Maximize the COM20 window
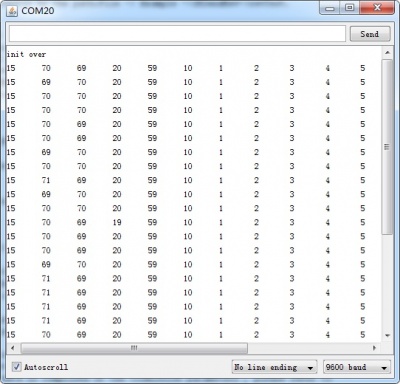 (x=349, y=8)
